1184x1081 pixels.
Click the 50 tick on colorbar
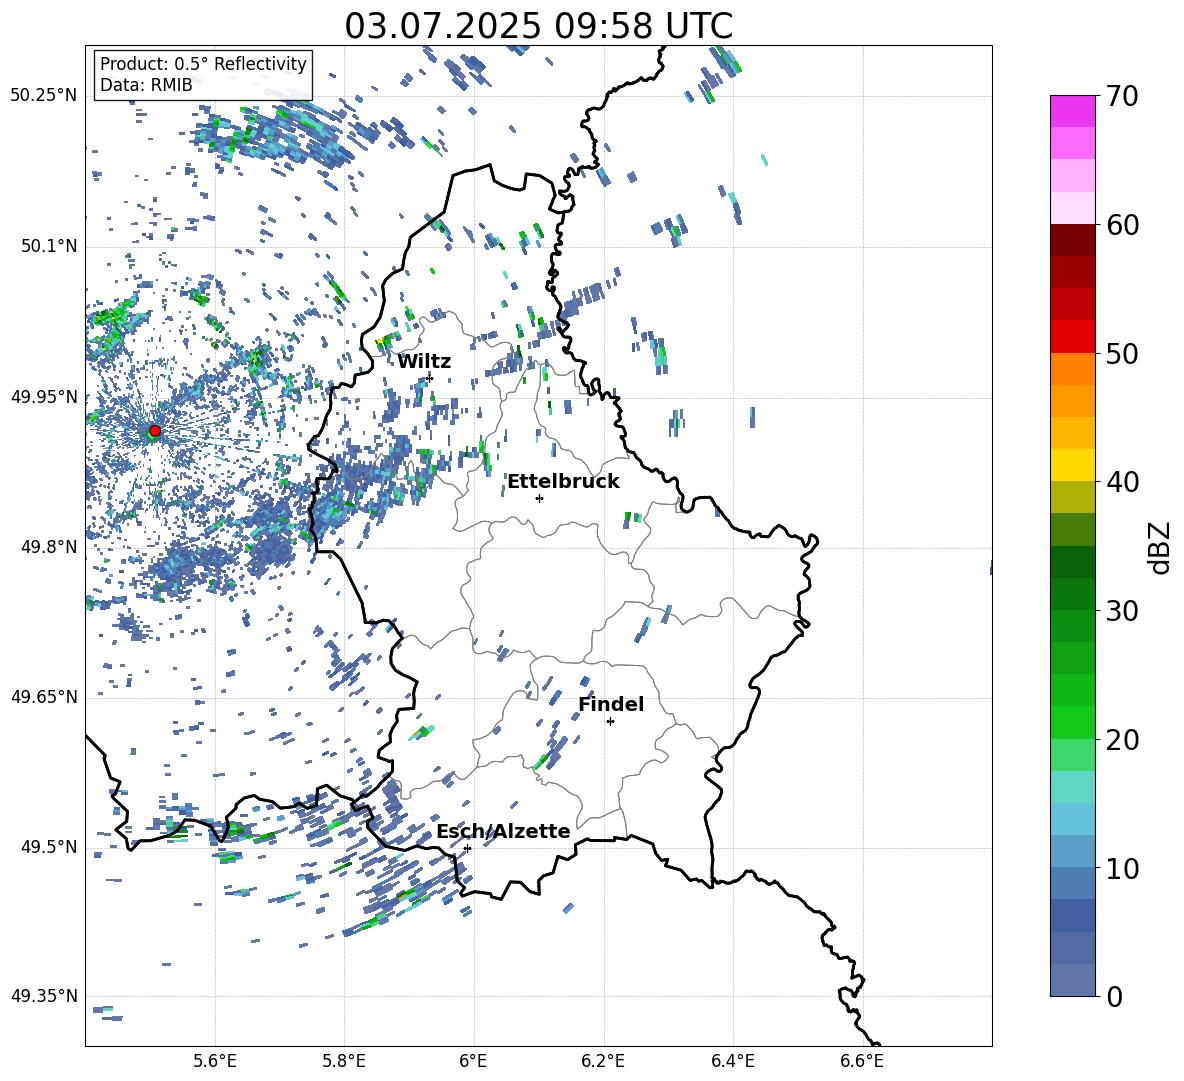pos(1123,354)
